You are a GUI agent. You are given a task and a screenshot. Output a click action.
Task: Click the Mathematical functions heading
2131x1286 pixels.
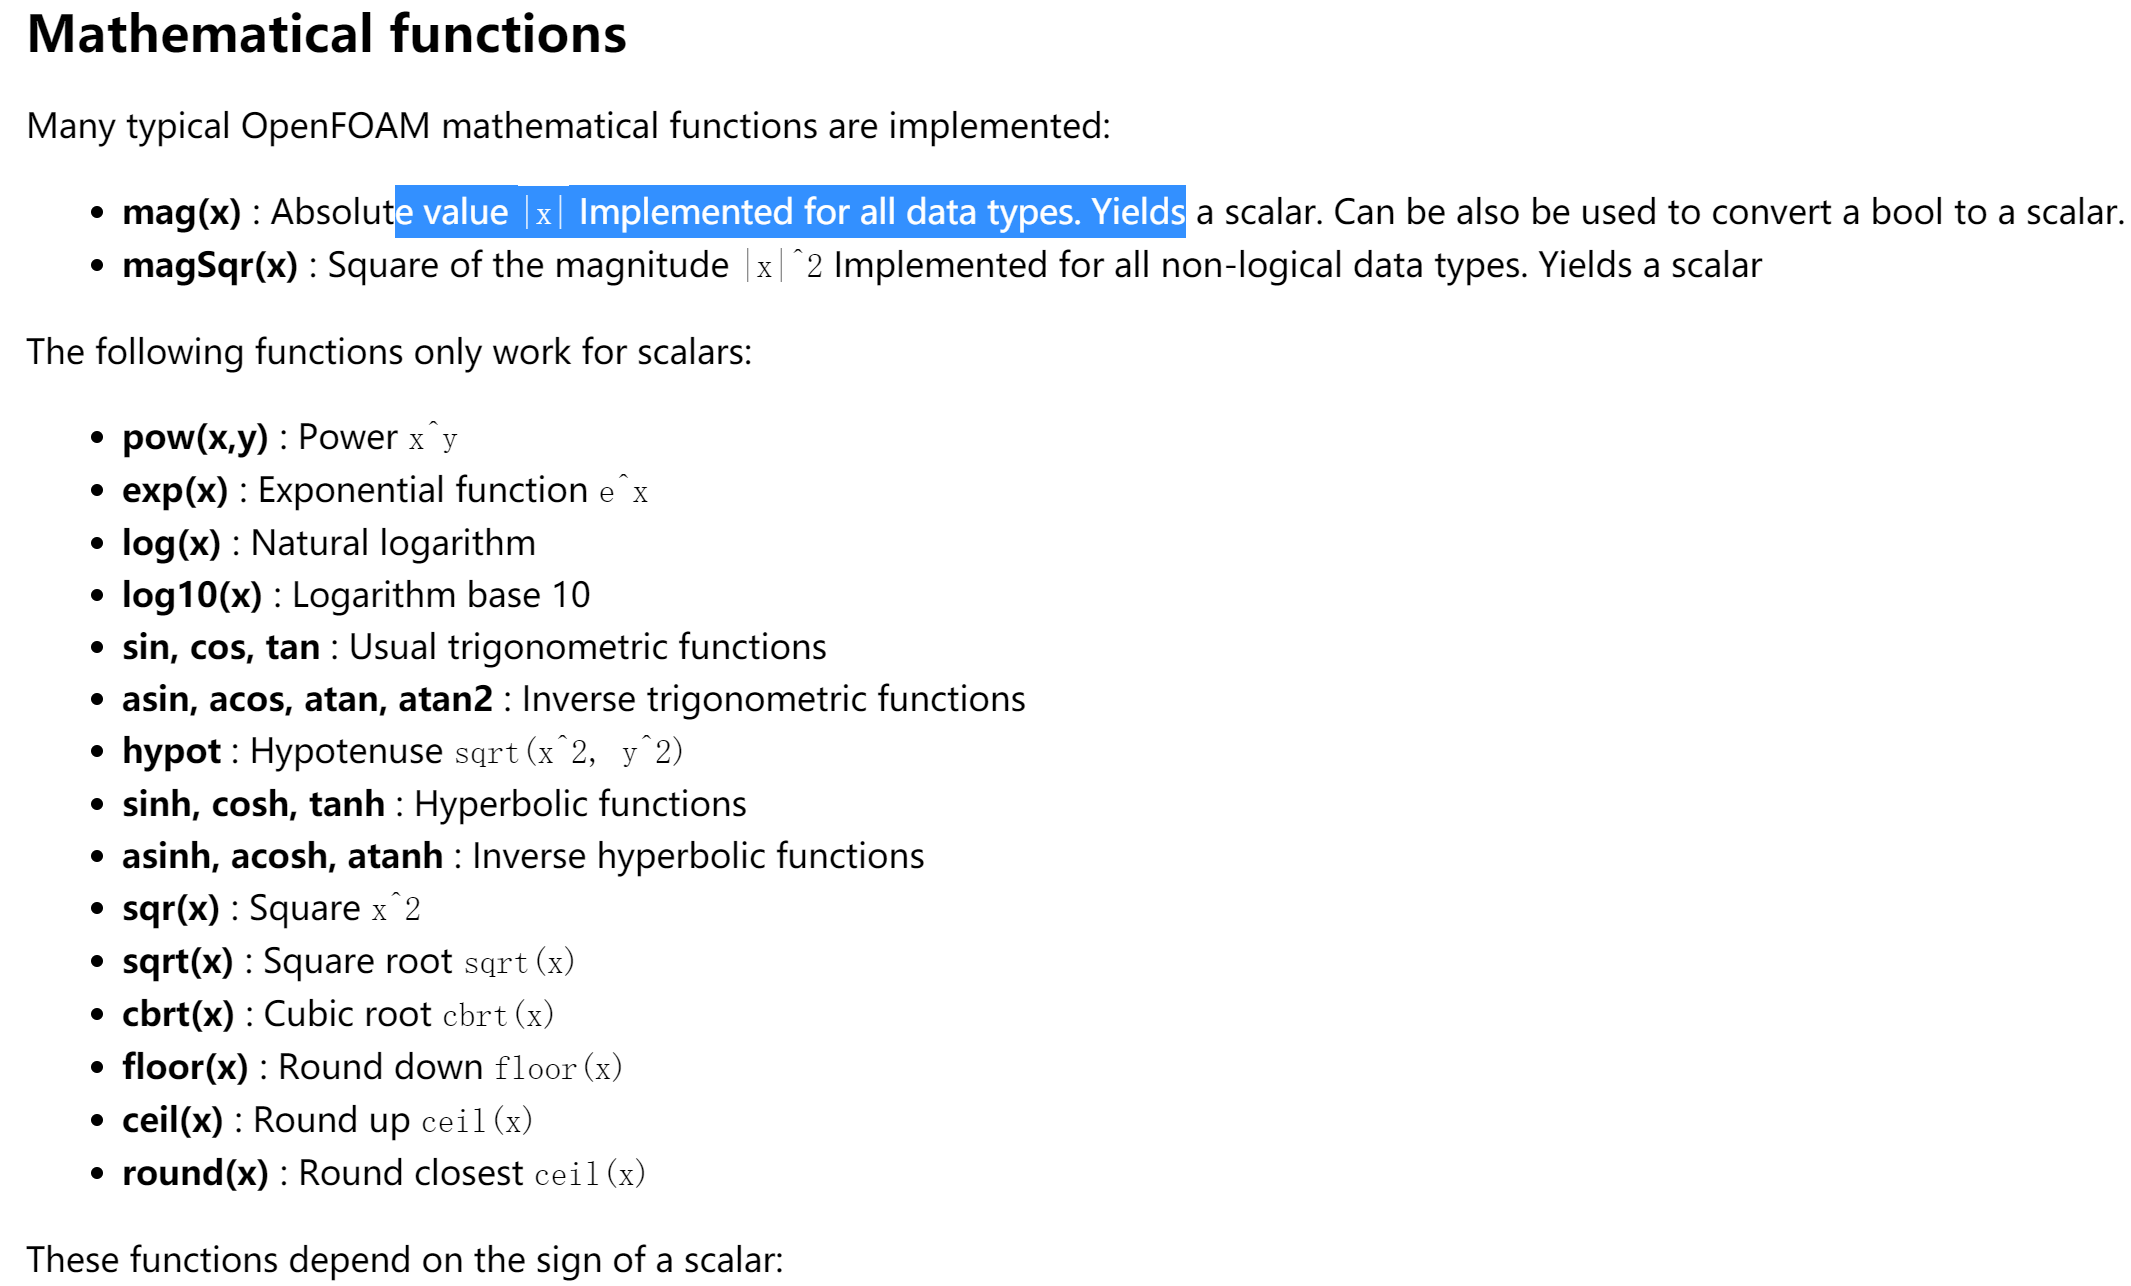pos(326,34)
